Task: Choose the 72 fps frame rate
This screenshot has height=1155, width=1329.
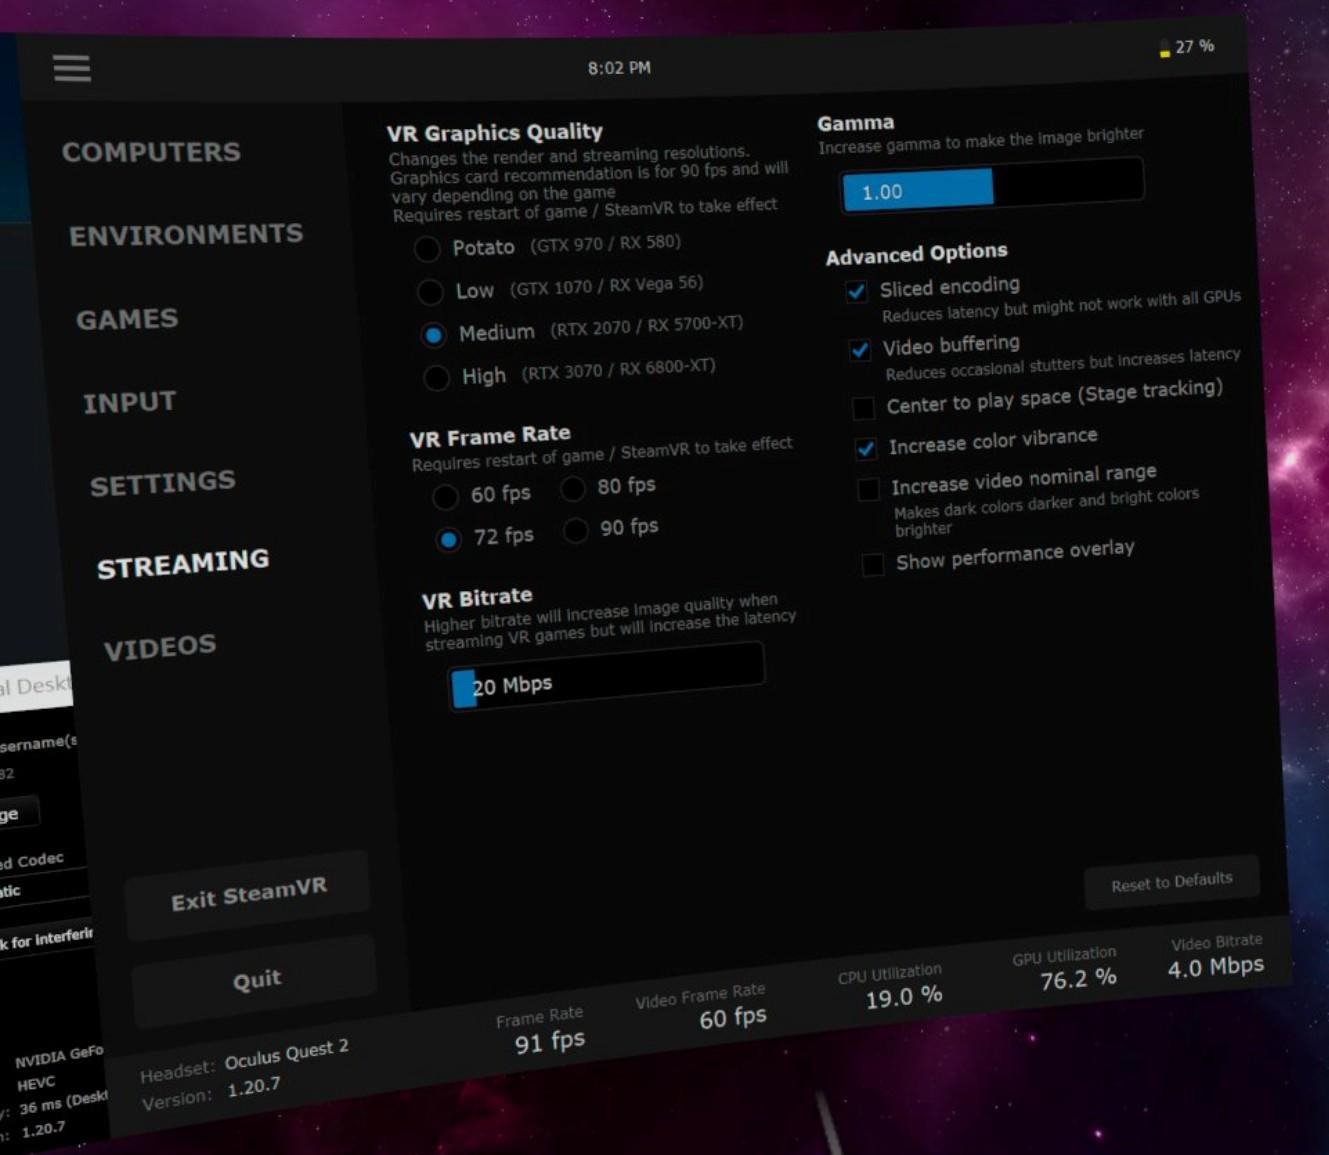Action: (448, 539)
